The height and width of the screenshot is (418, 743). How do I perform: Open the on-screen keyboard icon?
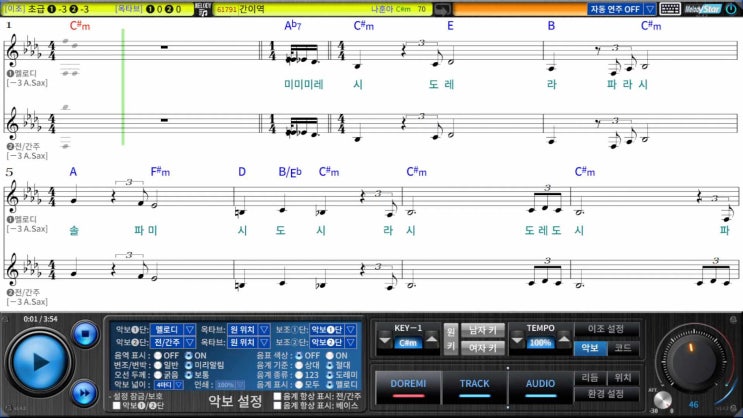[x=670, y=9]
